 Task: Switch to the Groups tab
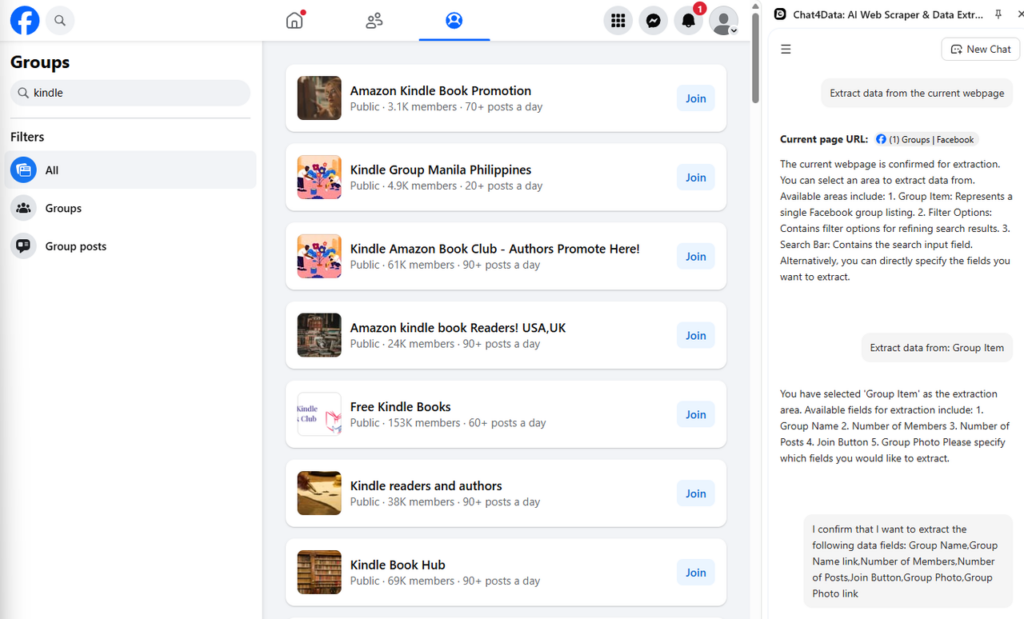[x=454, y=19]
